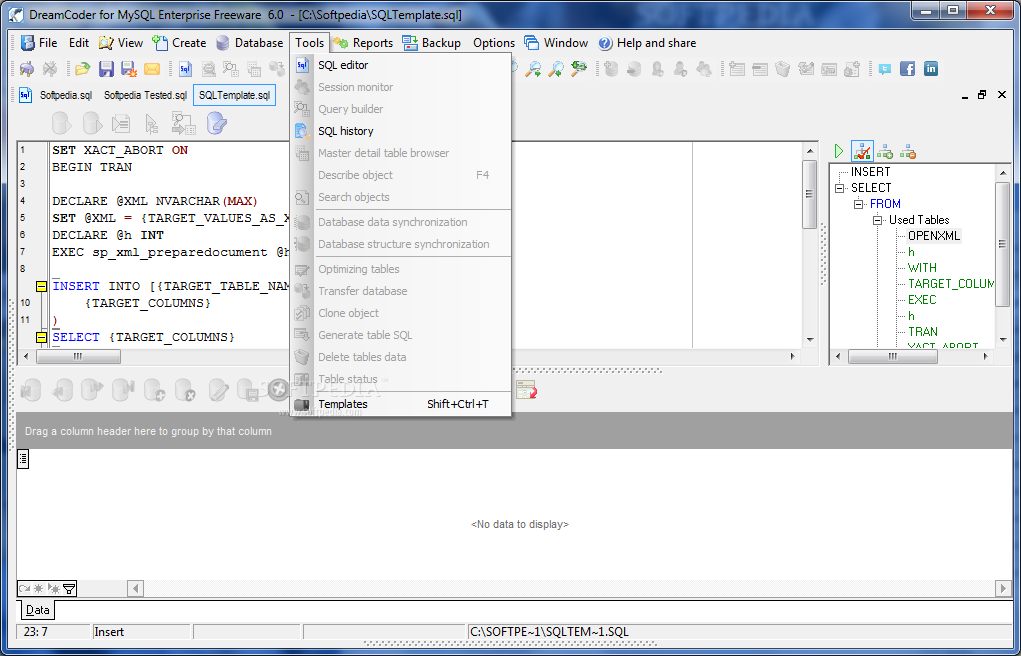Click the tree panel horizontal scrollbar thumb
Screen dimensions: 1021x656
[893, 356]
